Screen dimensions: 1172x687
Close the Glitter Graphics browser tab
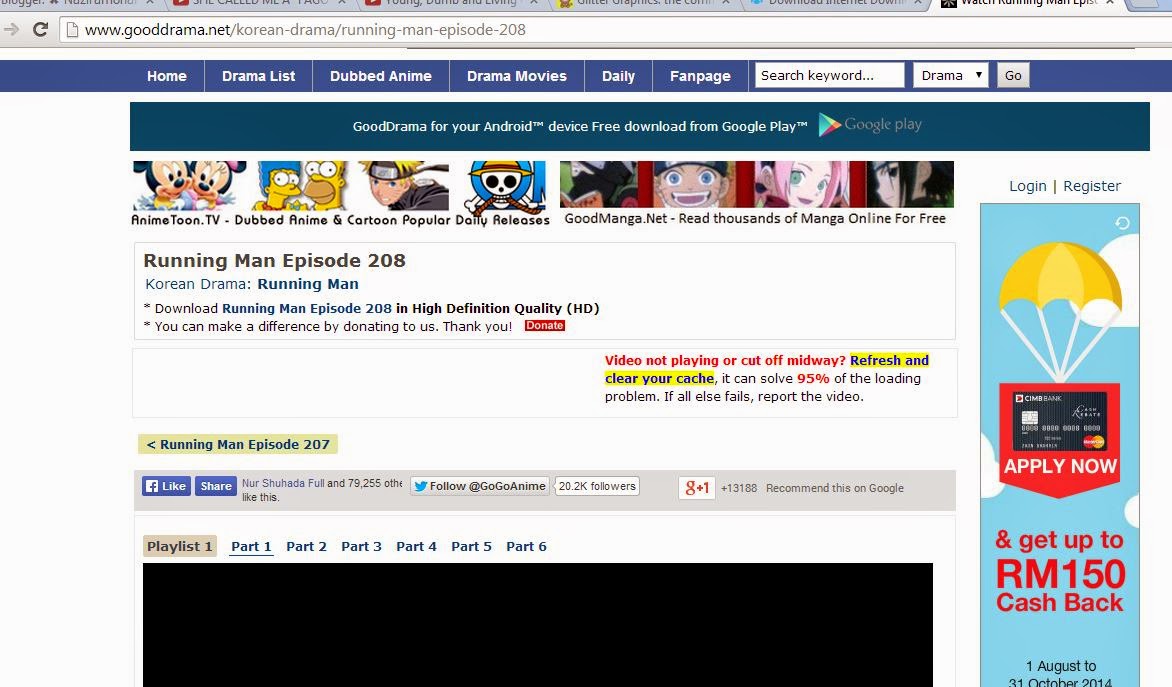pos(726,3)
